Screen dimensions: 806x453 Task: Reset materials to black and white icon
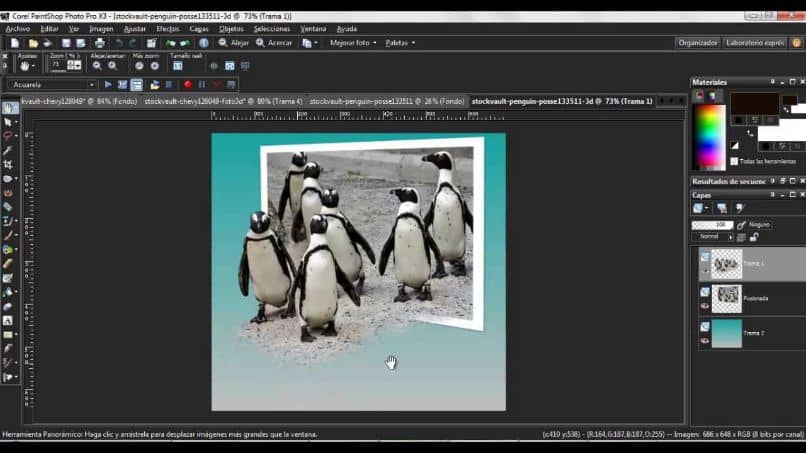[734, 146]
